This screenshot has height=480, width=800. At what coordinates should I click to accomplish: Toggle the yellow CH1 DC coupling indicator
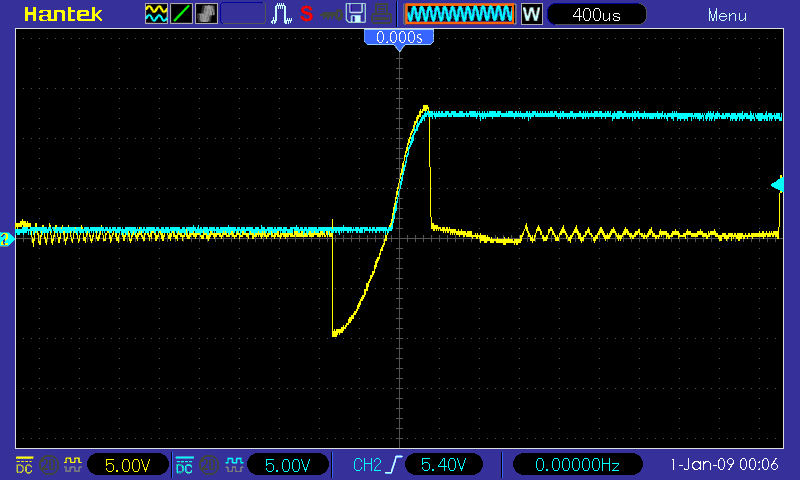tap(24, 465)
